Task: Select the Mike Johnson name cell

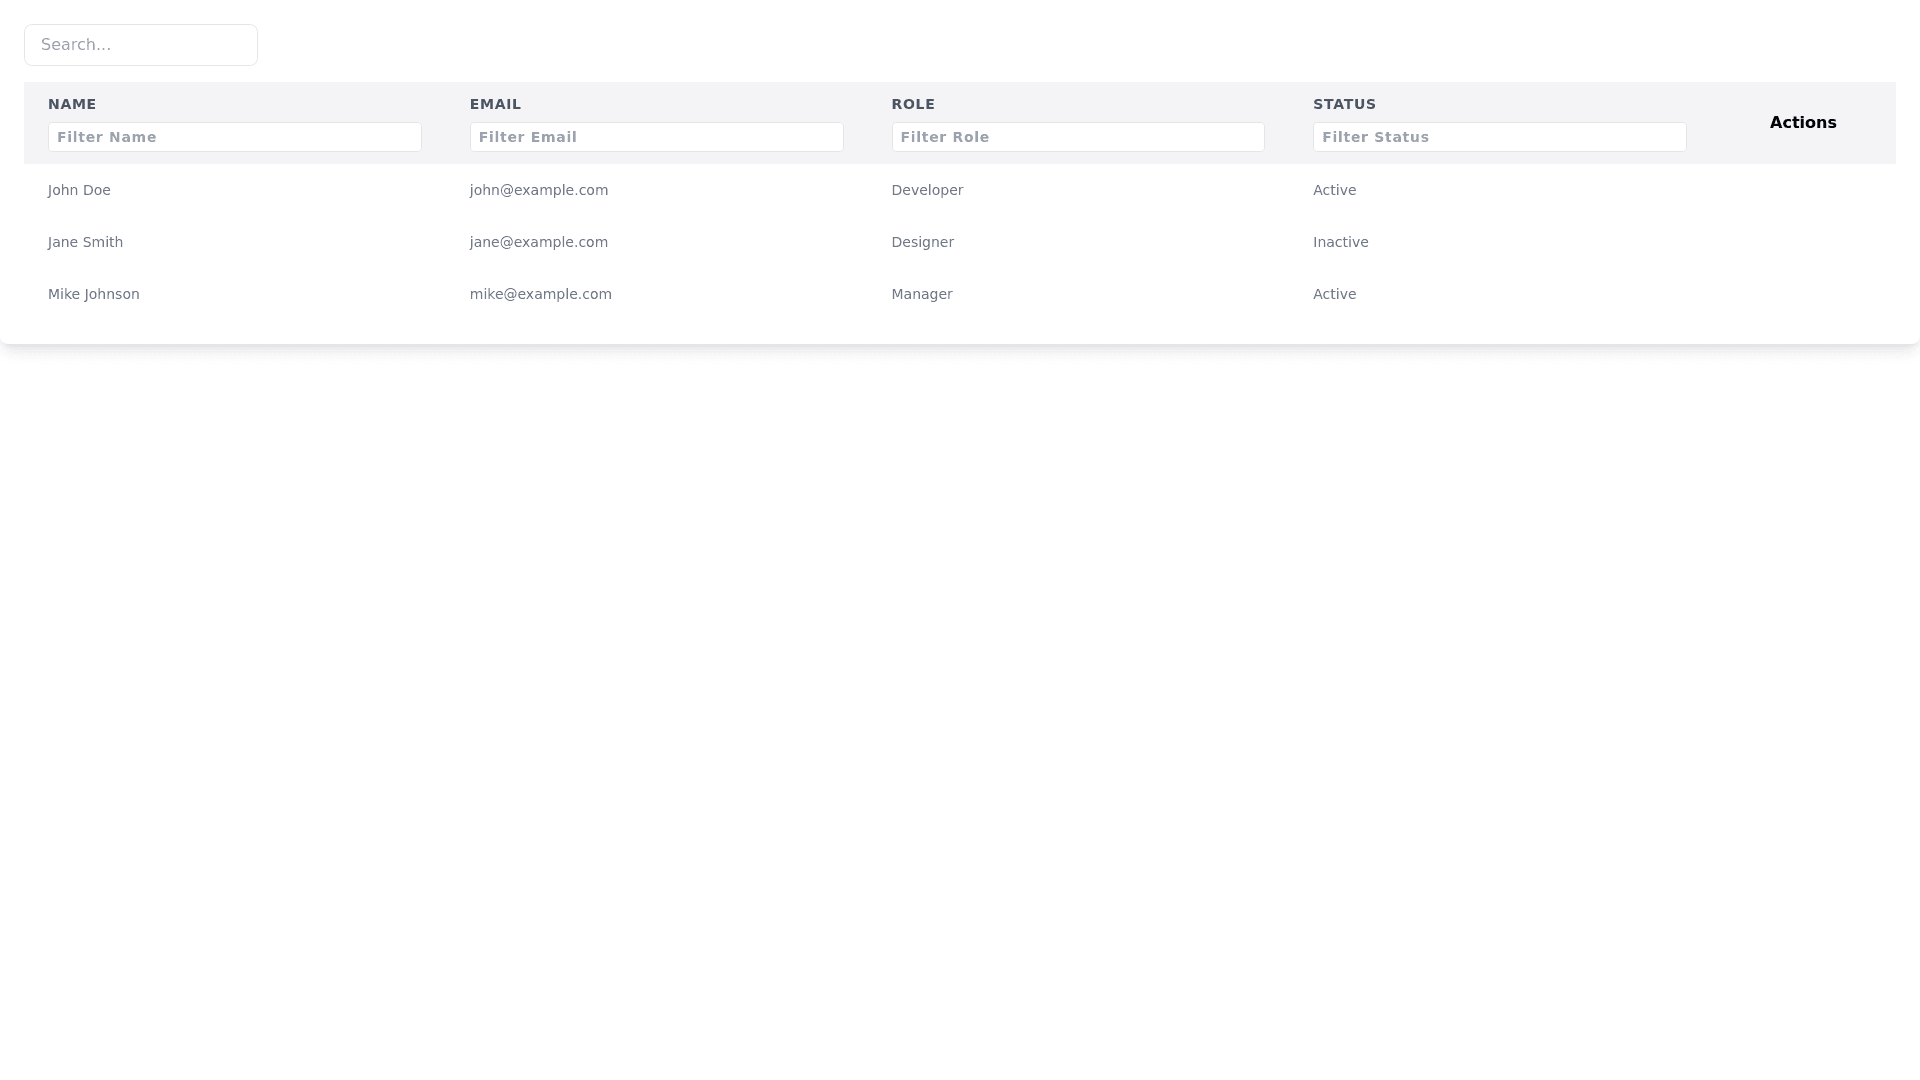Action: pyautogui.click(x=94, y=294)
